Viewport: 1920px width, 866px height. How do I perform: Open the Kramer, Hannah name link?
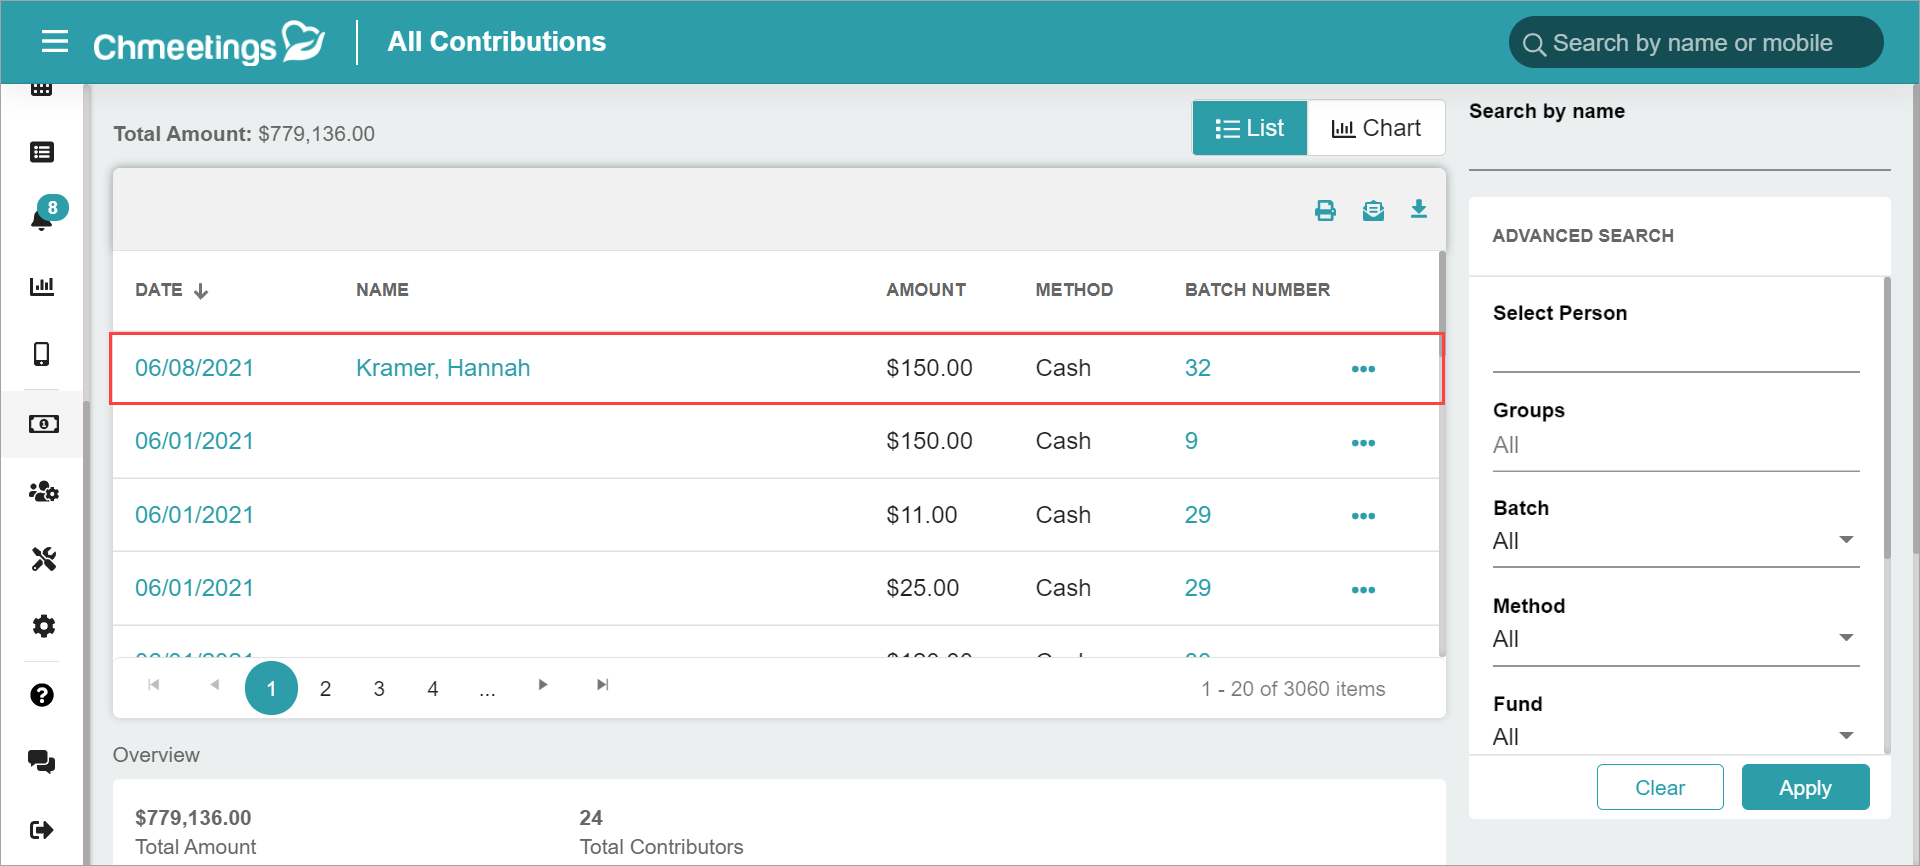443,368
